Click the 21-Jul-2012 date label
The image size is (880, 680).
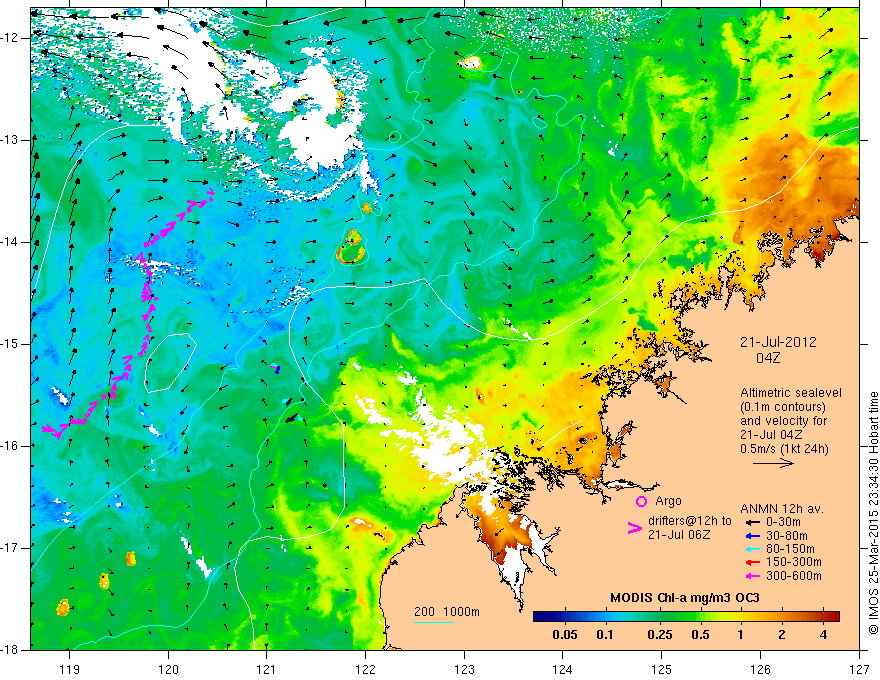click(x=778, y=342)
